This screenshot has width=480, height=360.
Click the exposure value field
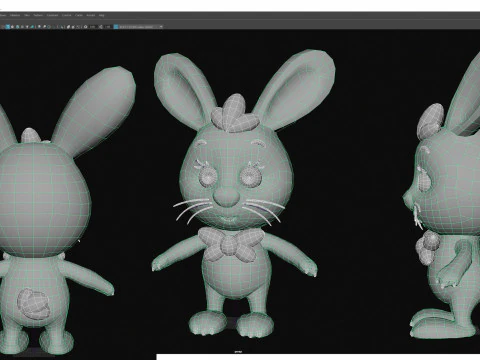[93, 27]
